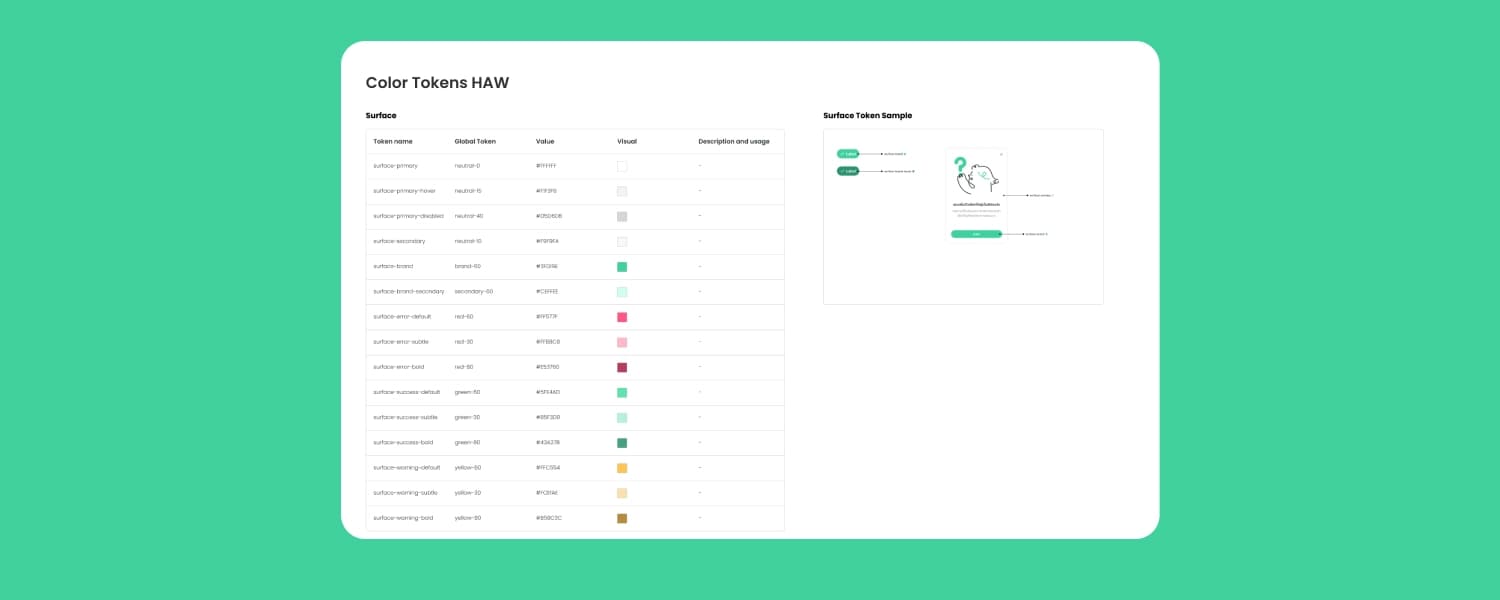Click the surface-primary-hover color swatch
This screenshot has height=600, width=1500.
pyautogui.click(x=622, y=191)
